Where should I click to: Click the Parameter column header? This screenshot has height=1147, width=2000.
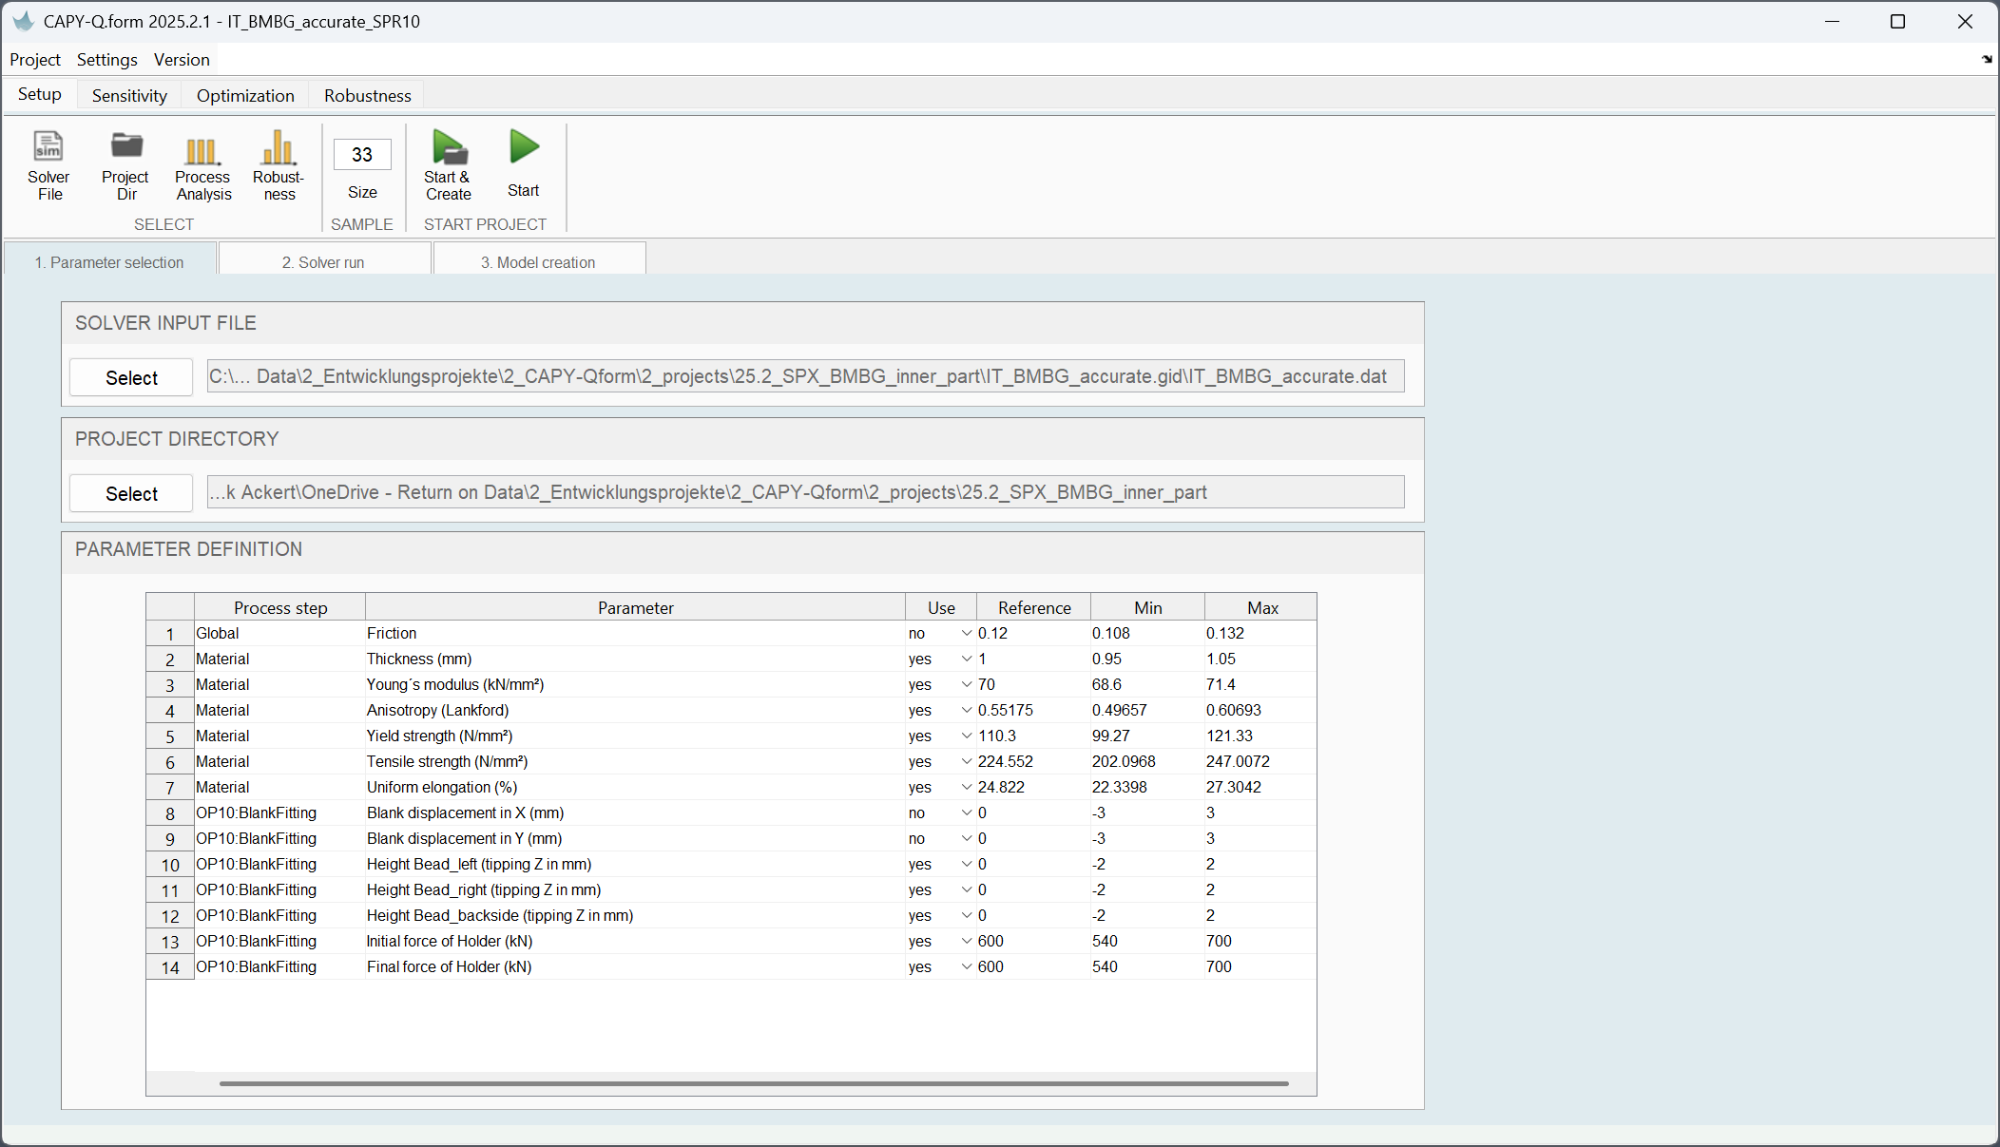(635, 608)
